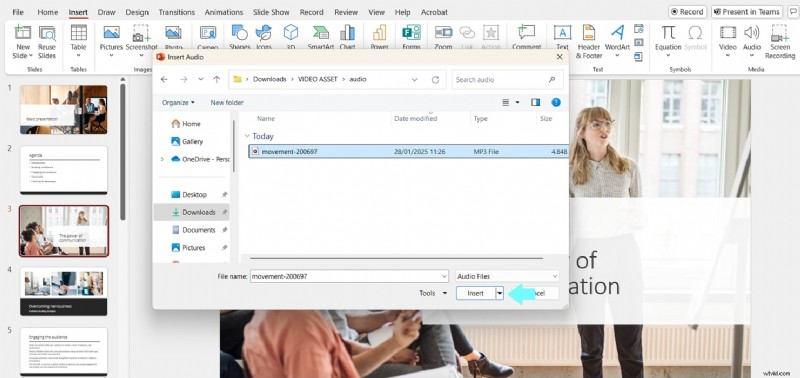Open Gallery in the navigation pane
The image size is (800, 378).
pyautogui.click(x=192, y=141)
